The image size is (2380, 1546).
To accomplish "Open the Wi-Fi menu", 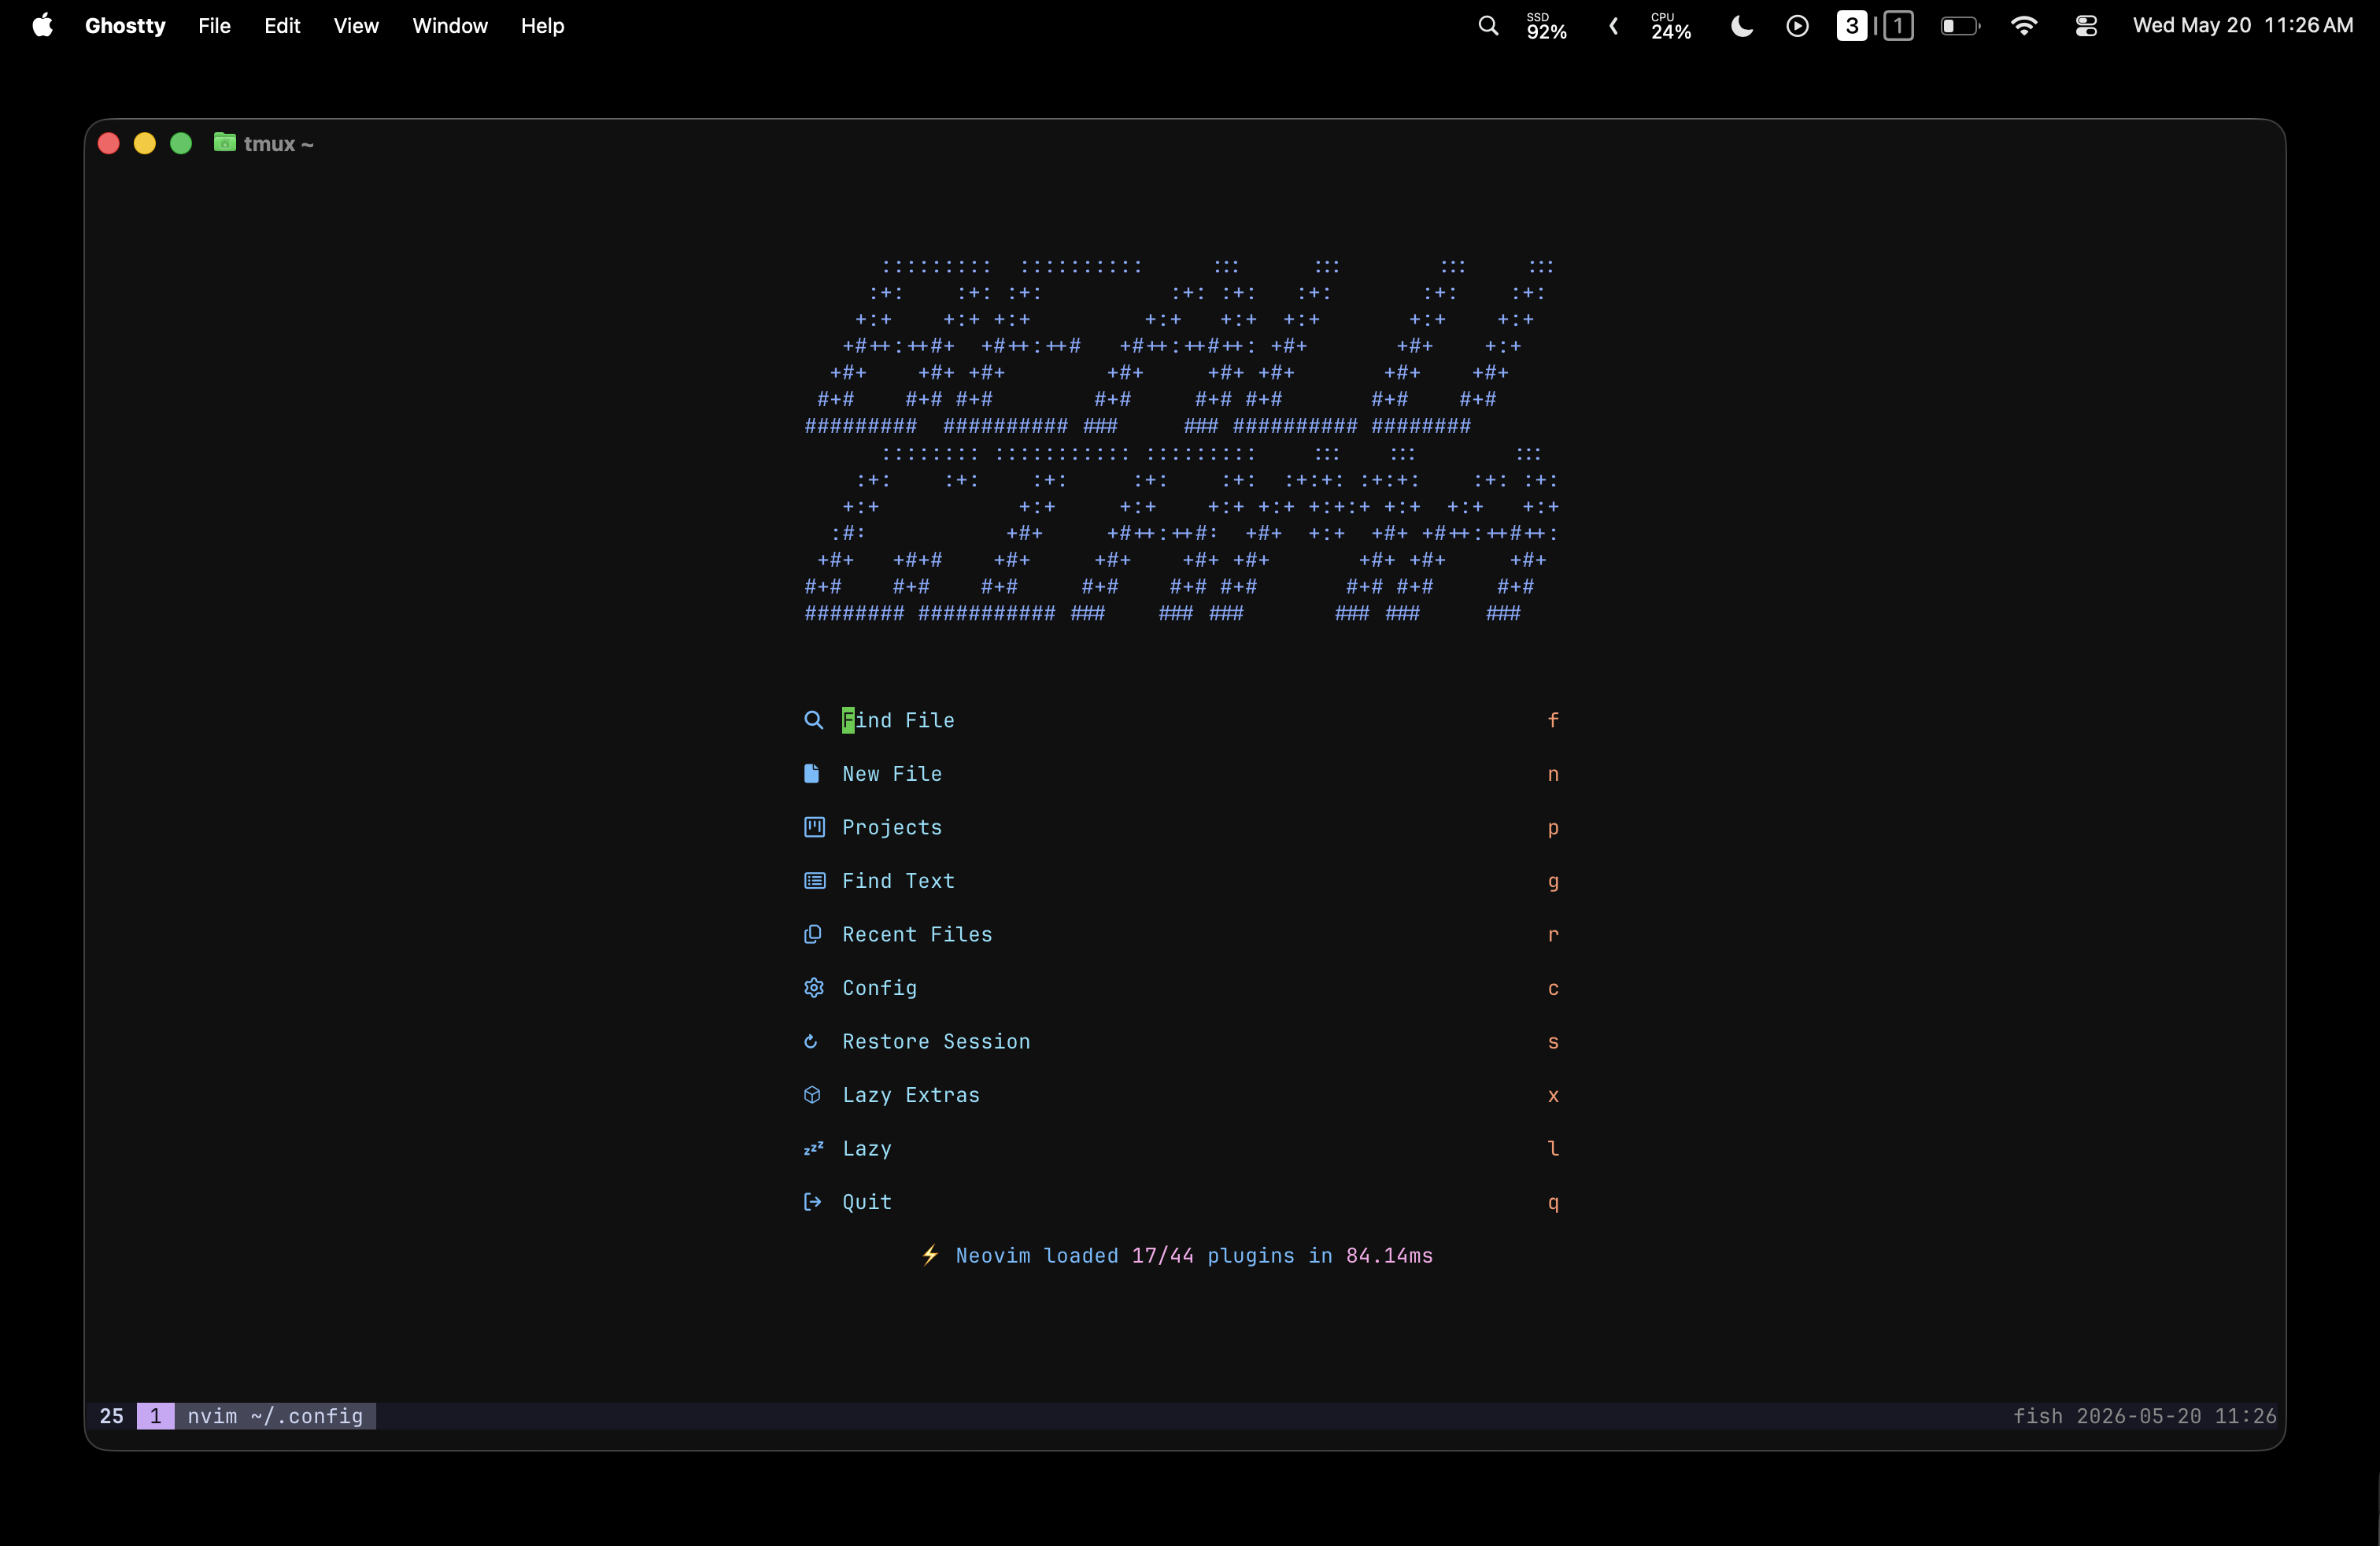I will (2024, 26).
